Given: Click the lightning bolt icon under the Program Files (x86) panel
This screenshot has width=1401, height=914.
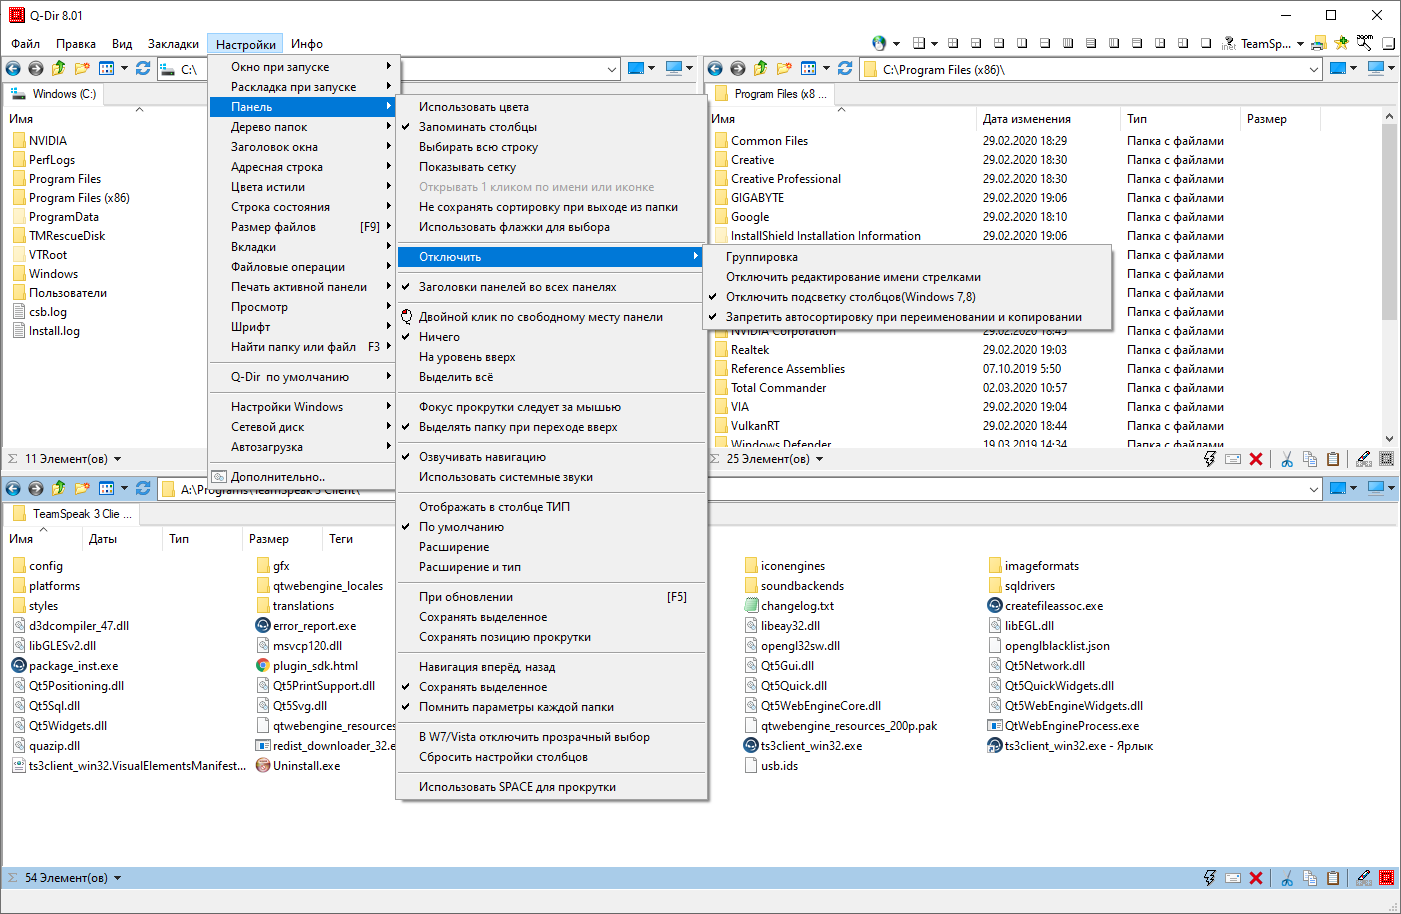Looking at the screenshot, I should click(x=1210, y=459).
